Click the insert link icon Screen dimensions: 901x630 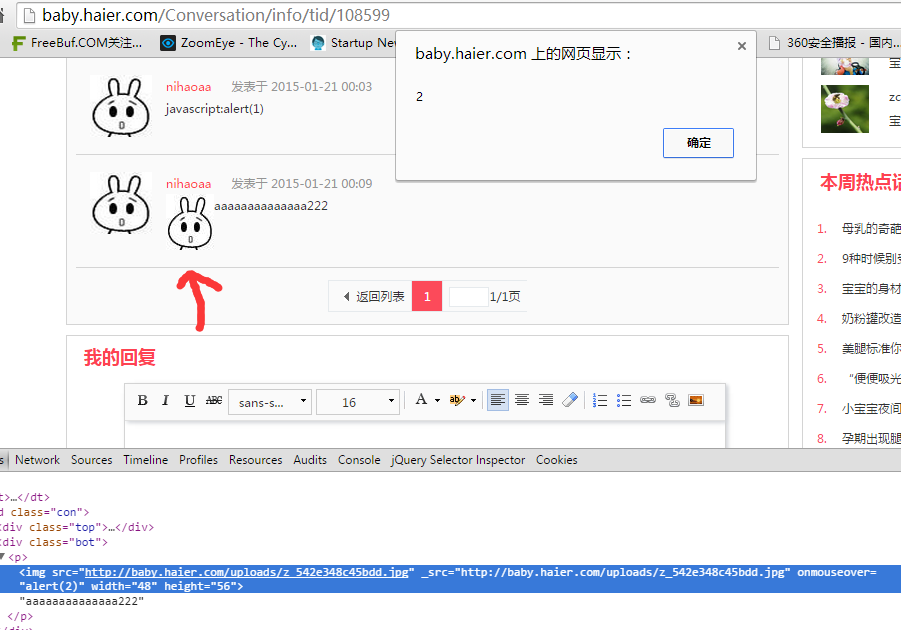[x=648, y=400]
